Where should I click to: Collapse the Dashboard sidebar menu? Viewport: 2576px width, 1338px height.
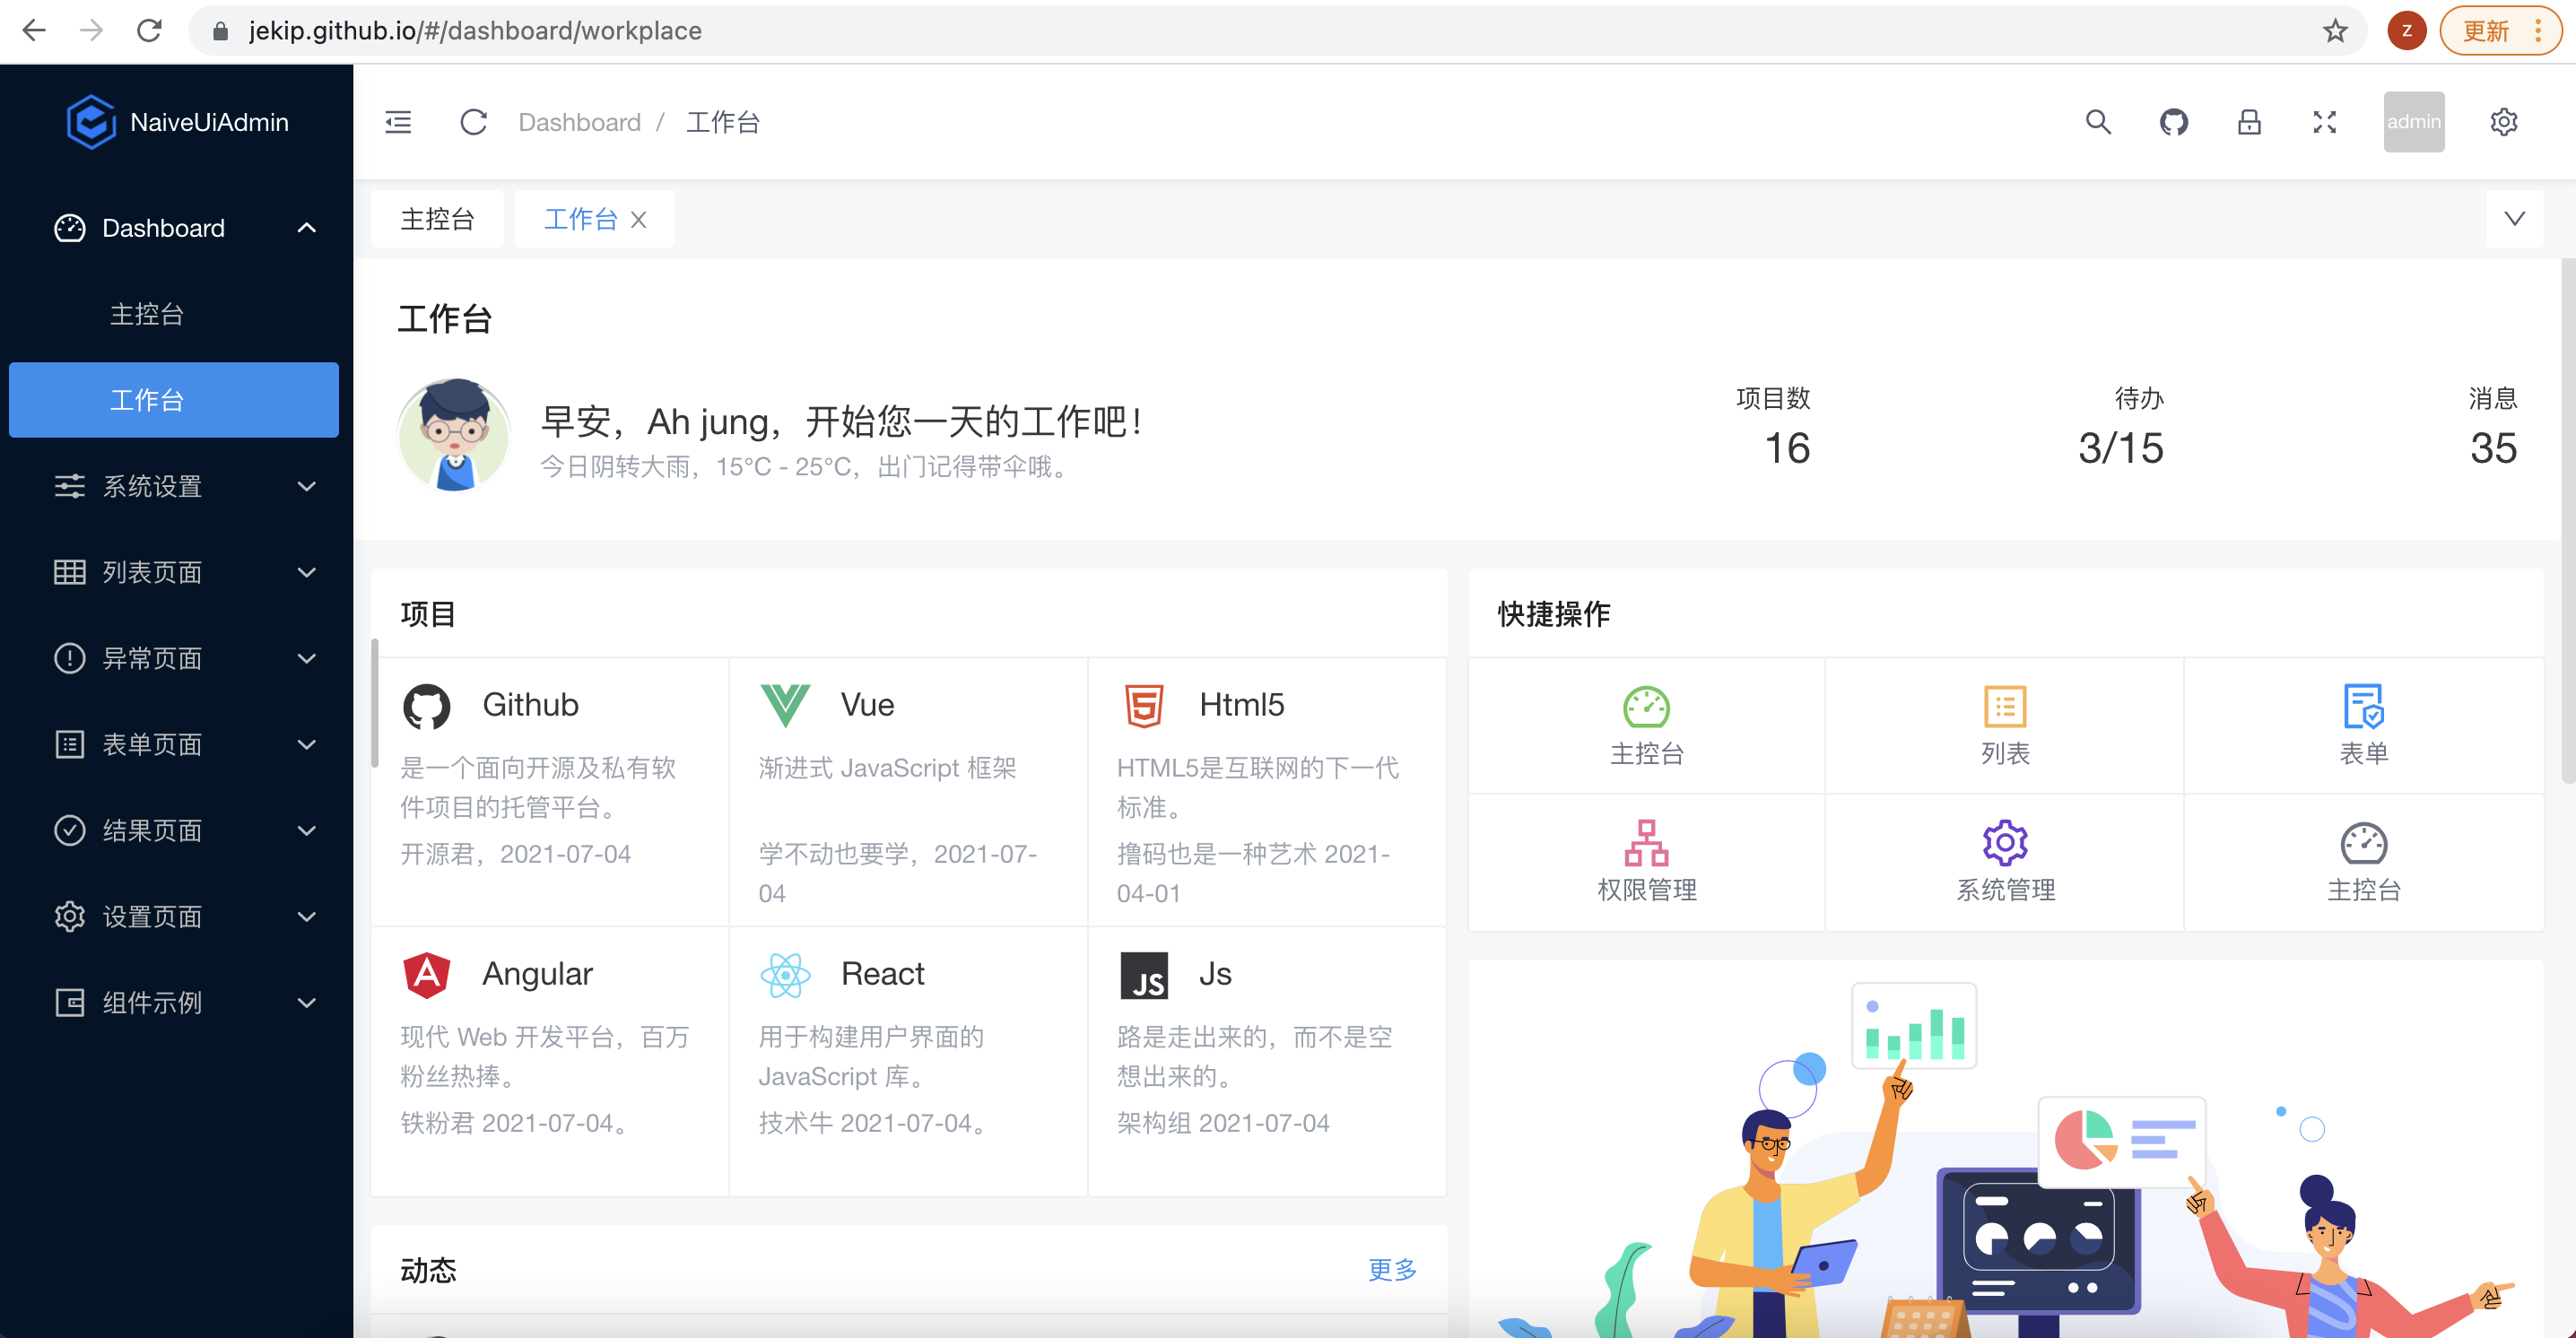tap(175, 228)
